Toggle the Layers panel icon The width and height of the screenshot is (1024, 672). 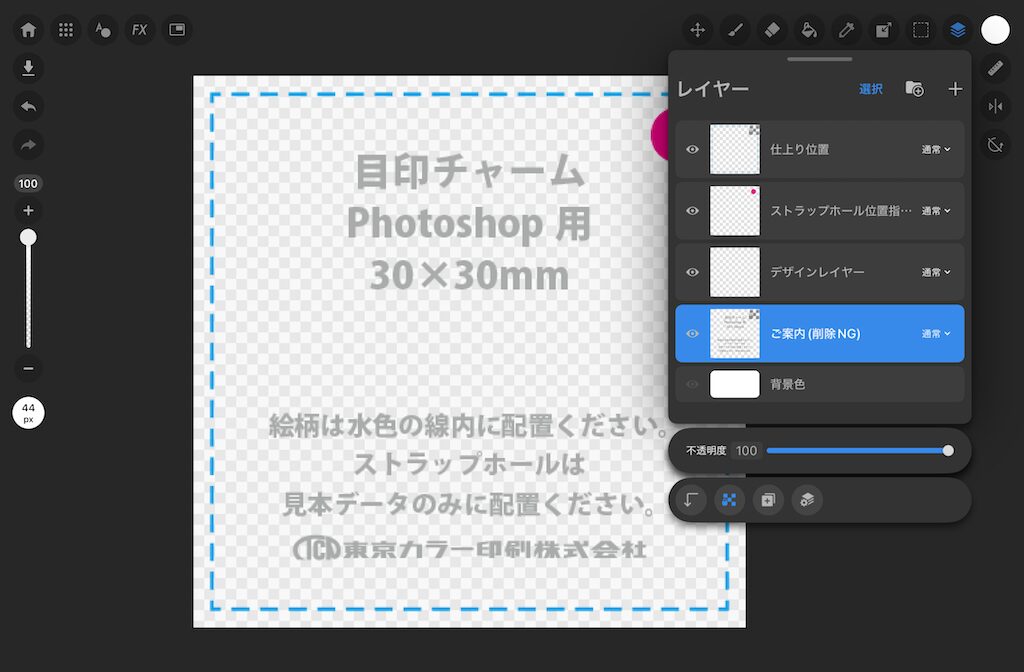tap(958, 30)
